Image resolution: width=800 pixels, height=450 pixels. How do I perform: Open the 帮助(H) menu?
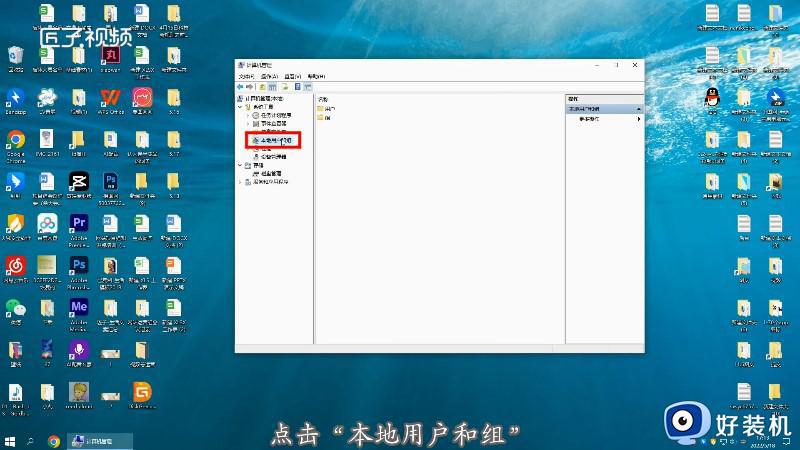point(316,77)
